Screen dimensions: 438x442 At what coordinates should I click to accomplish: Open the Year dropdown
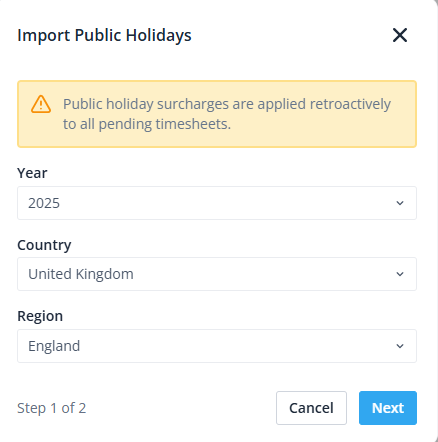click(x=217, y=203)
